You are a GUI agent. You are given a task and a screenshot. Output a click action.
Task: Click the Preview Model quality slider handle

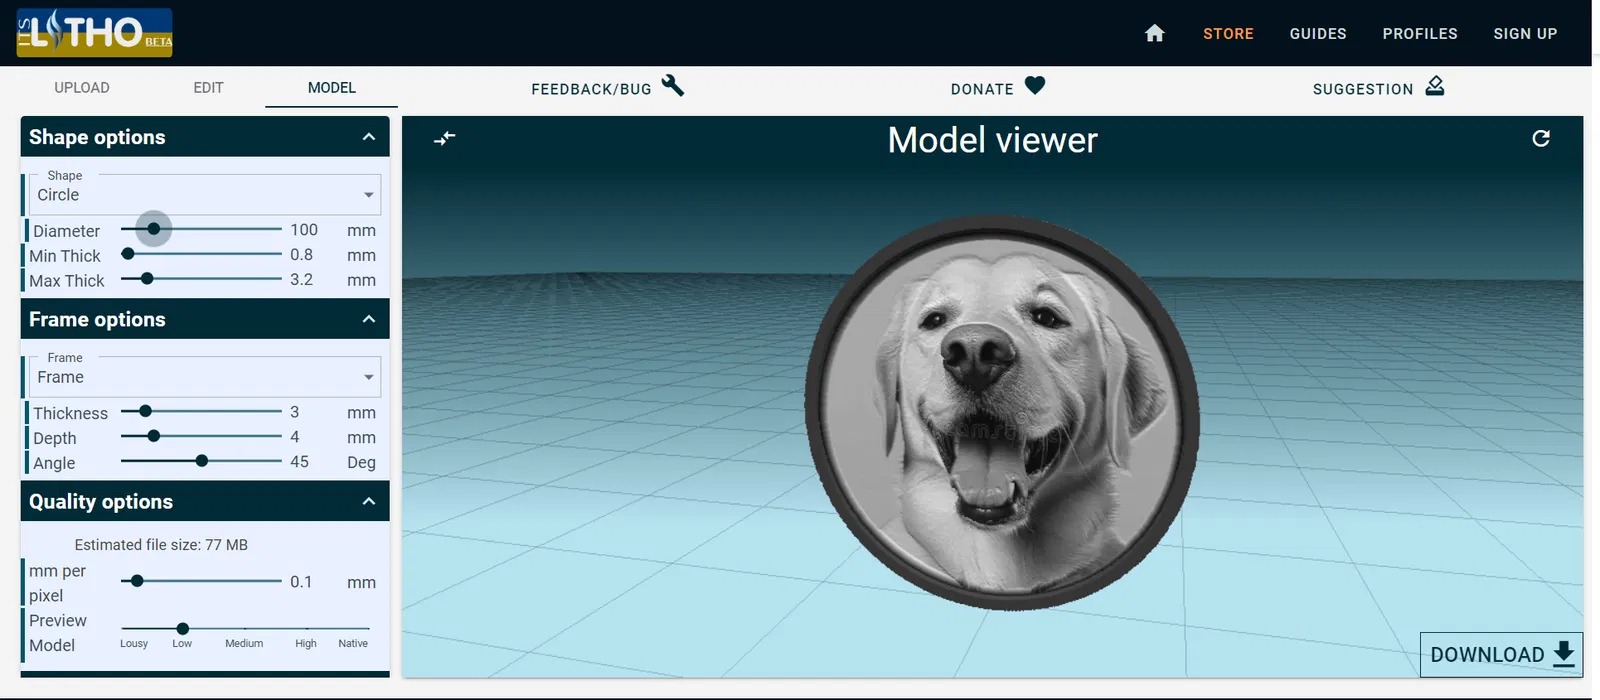click(x=182, y=629)
